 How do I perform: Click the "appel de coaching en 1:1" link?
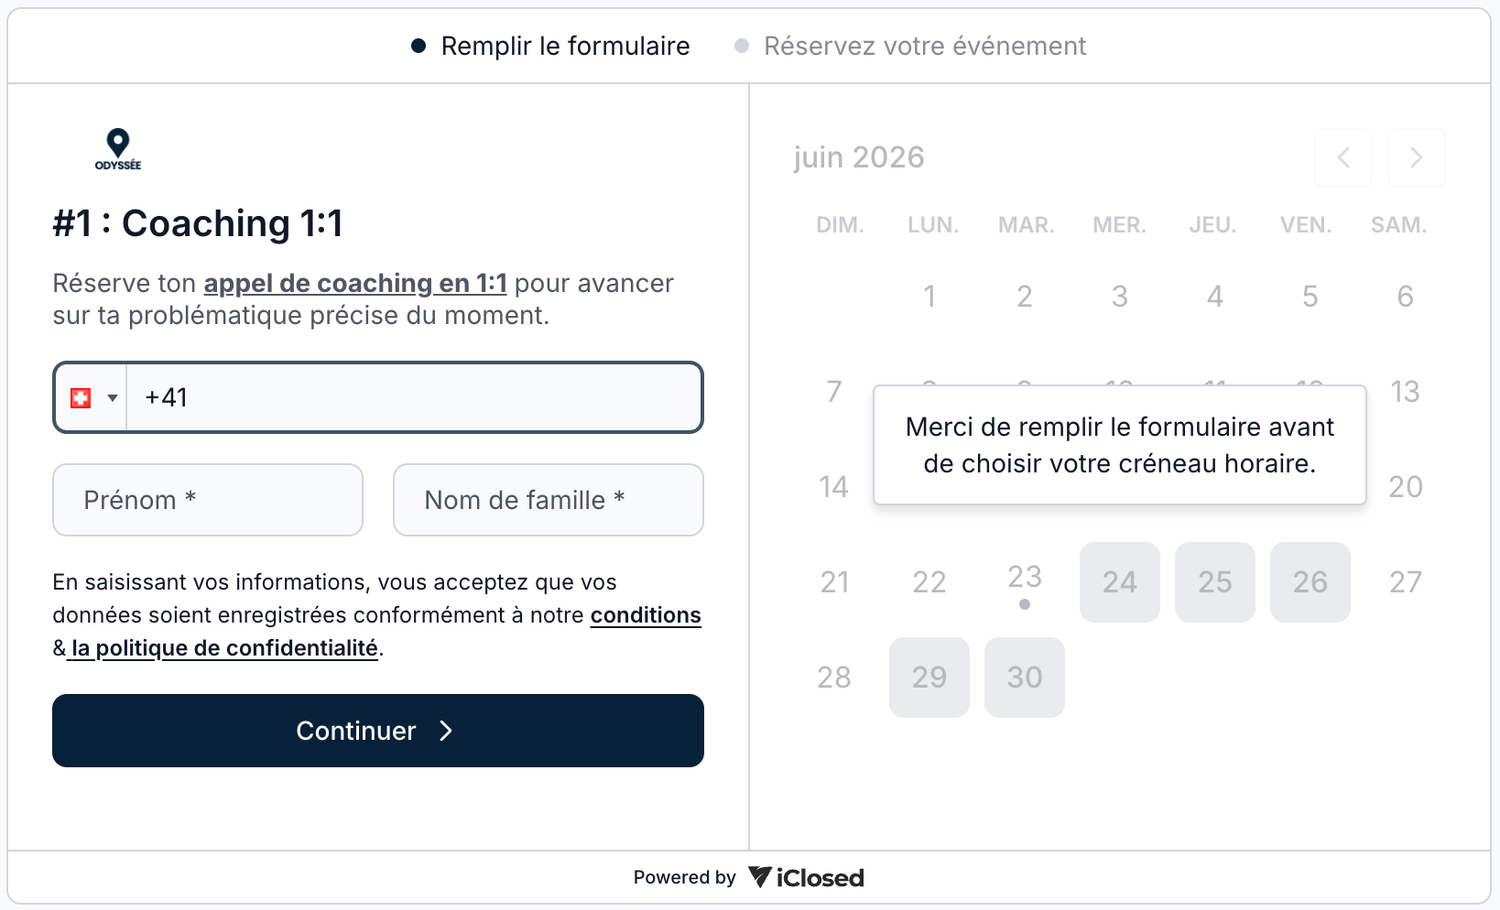coord(355,283)
